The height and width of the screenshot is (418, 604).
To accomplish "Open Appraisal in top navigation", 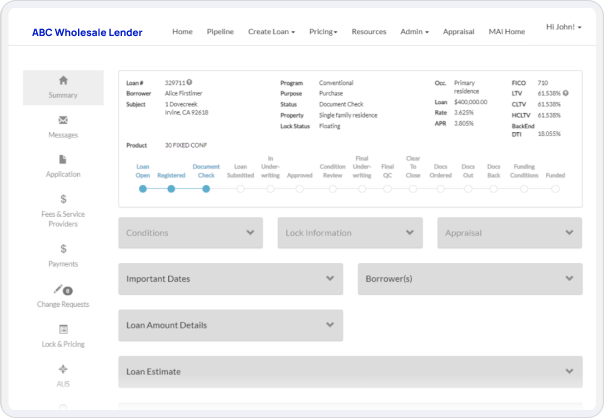I will coord(458,32).
